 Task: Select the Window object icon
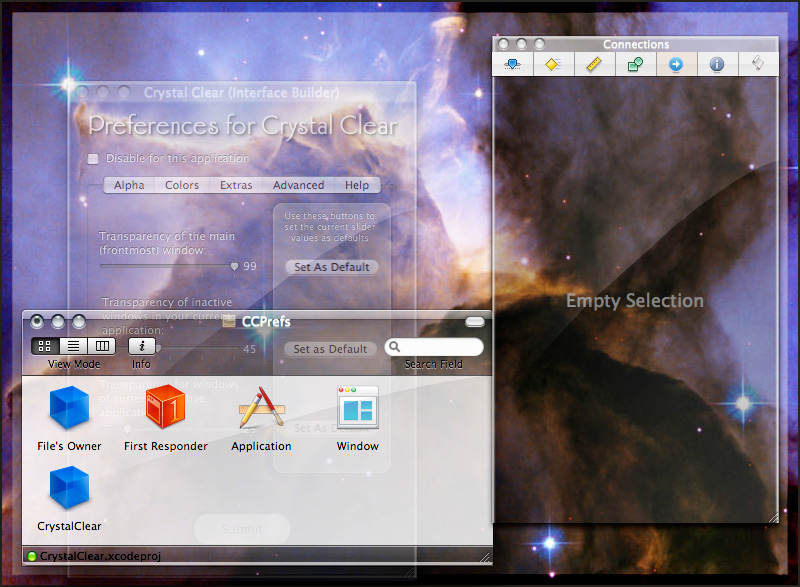pyautogui.click(x=358, y=407)
